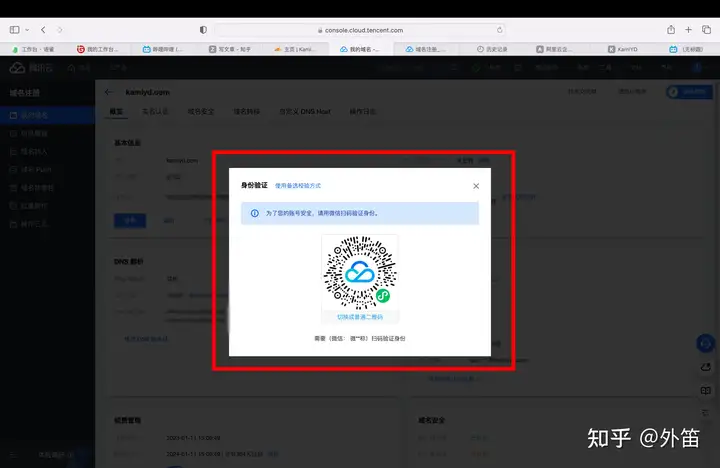Image resolution: width=720 pixels, height=468 pixels.
Task: Open the 域名转移 page tab
Action: (247, 112)
